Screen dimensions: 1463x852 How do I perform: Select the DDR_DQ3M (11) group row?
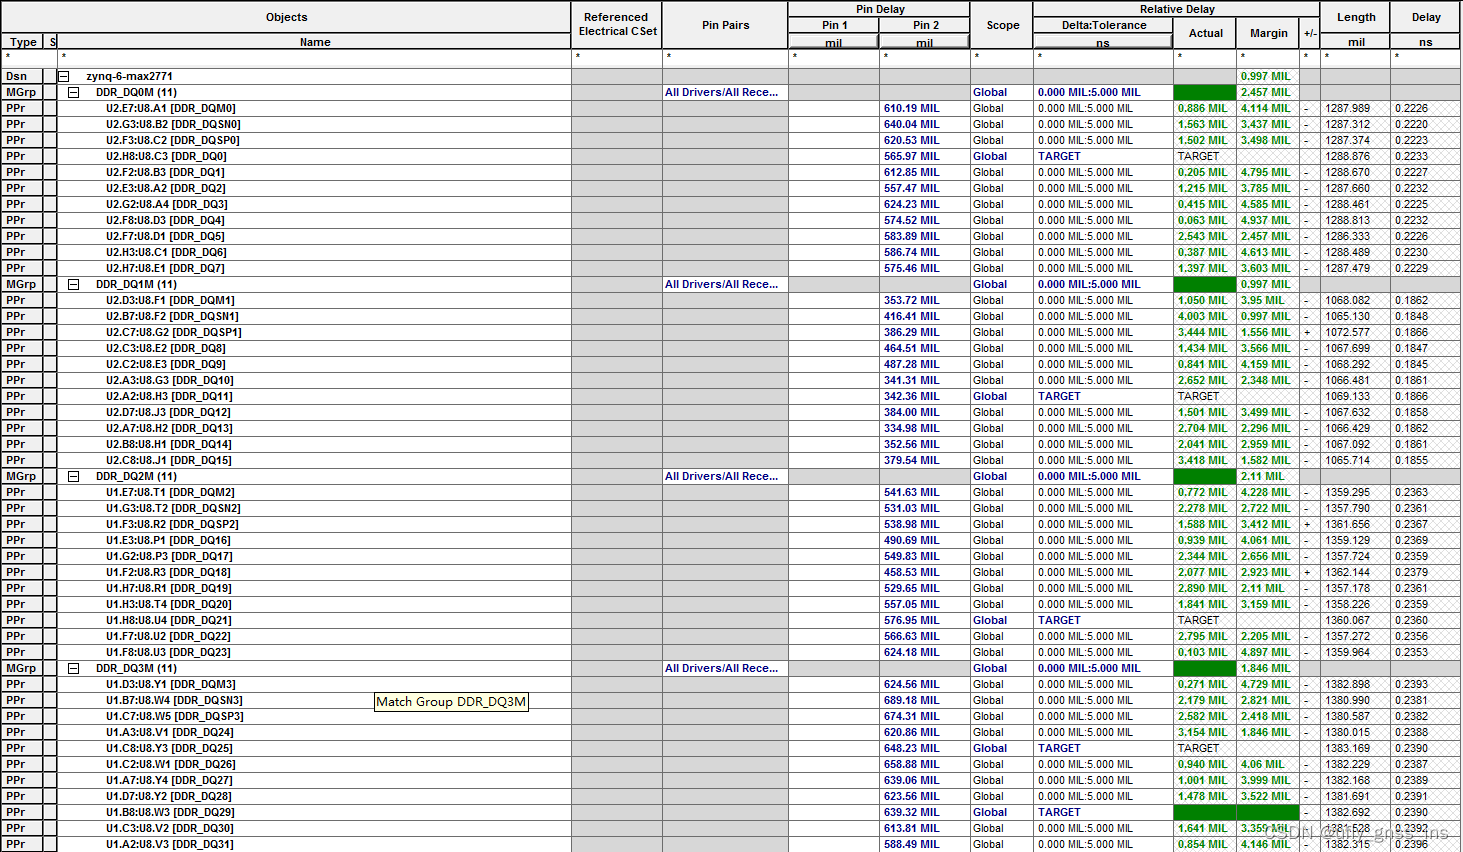pyautogui.click(x=136, y=668)
